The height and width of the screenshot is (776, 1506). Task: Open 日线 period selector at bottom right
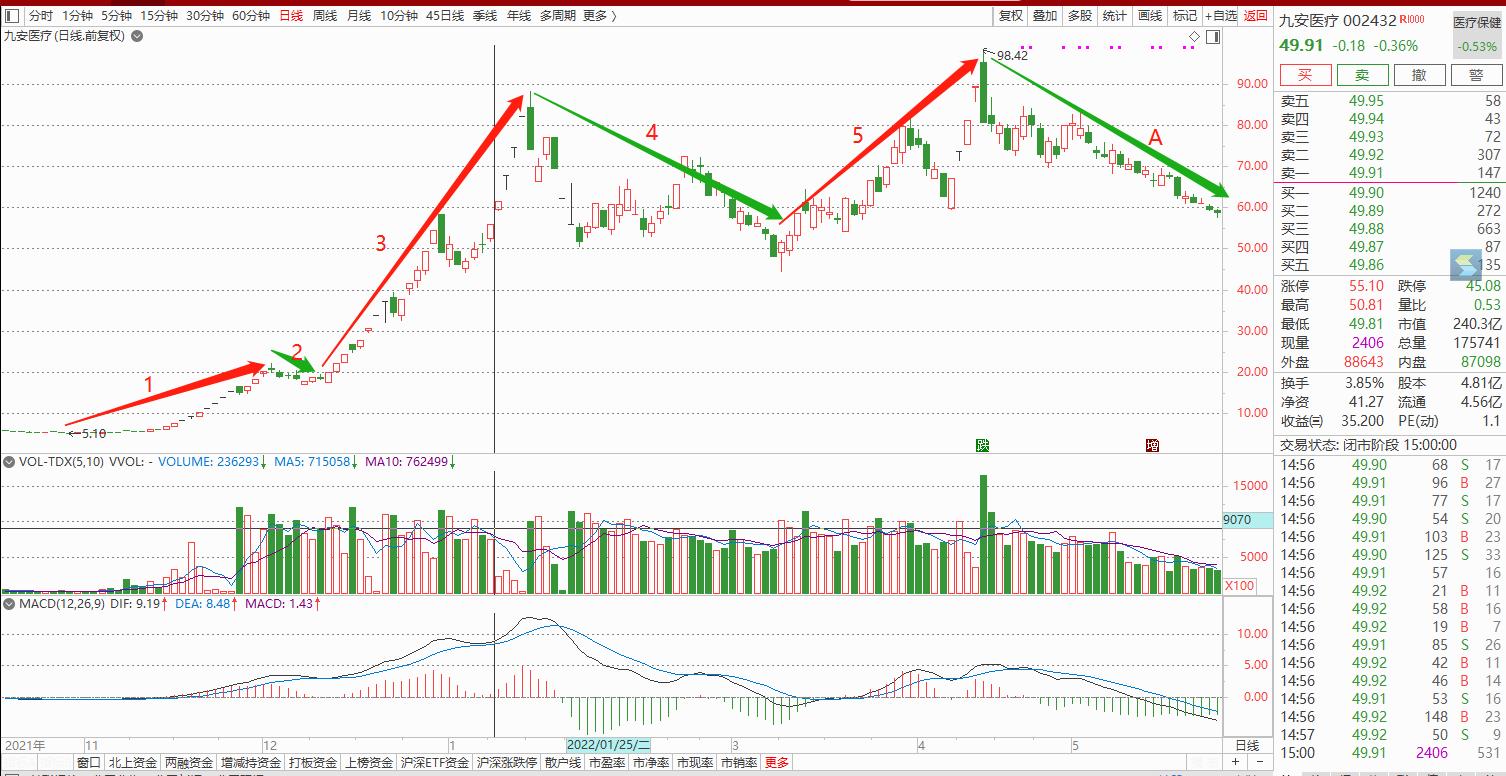coord(1247,745)
